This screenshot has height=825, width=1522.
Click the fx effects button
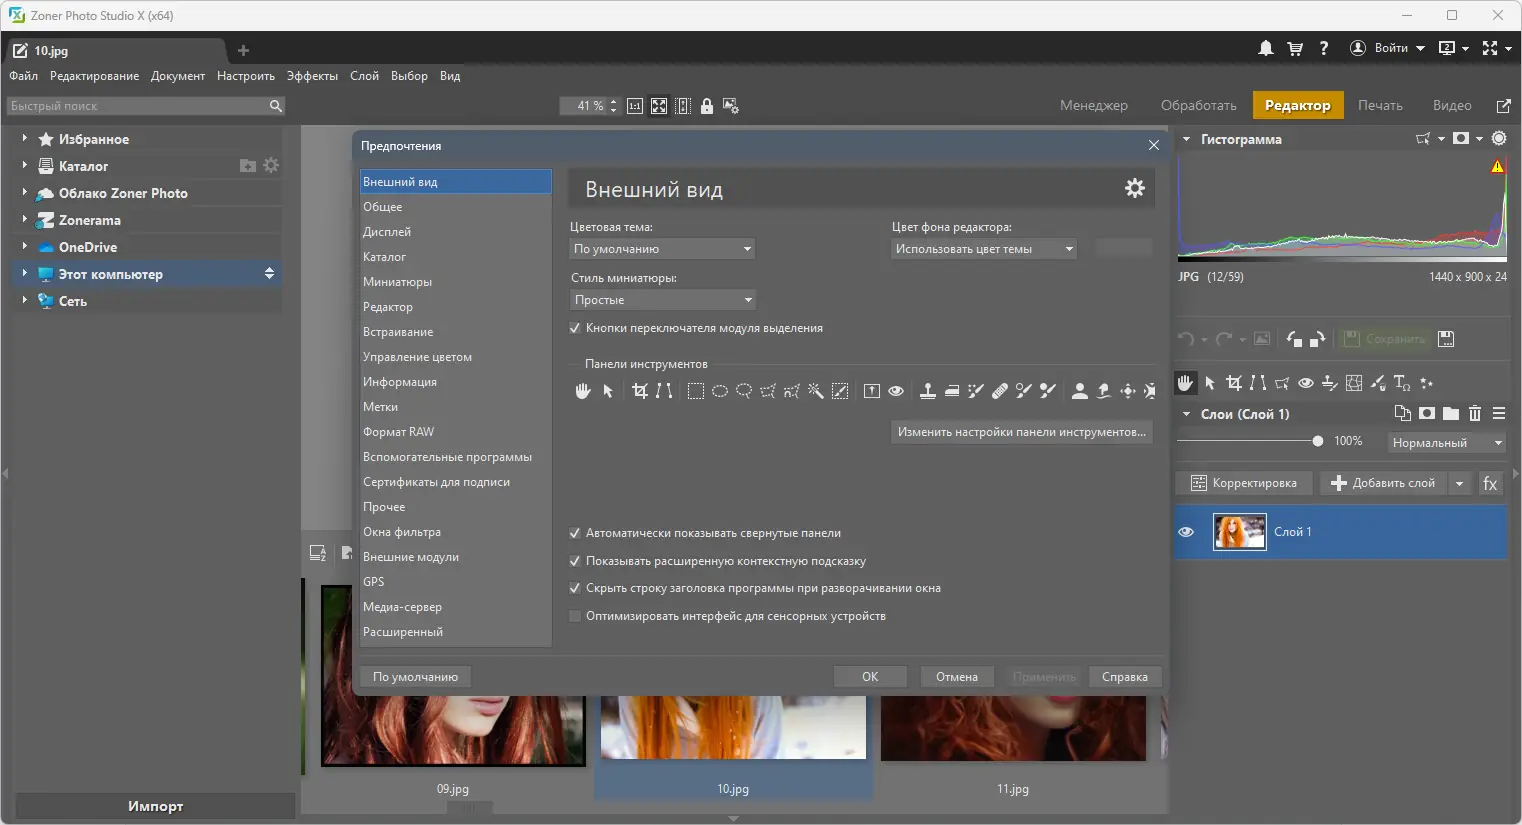(1490, 483)
